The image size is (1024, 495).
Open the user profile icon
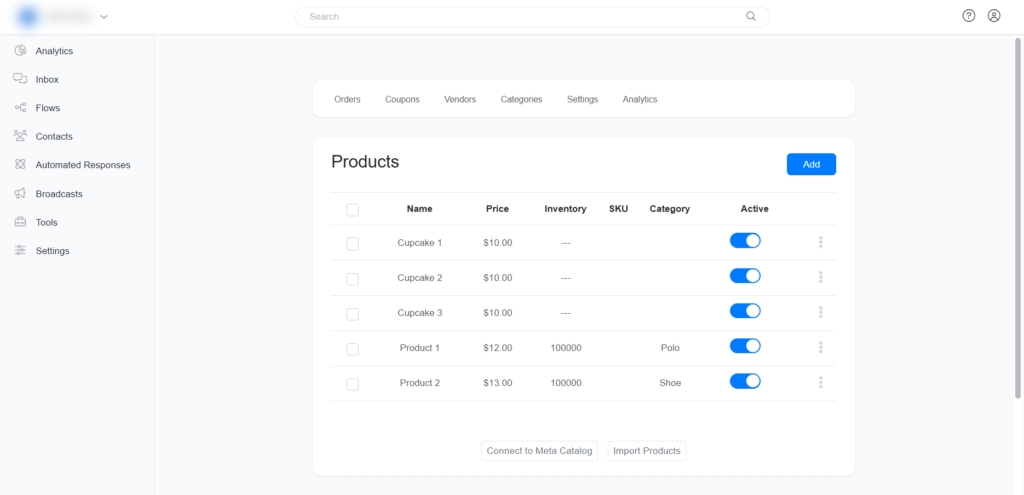[994, 16]
